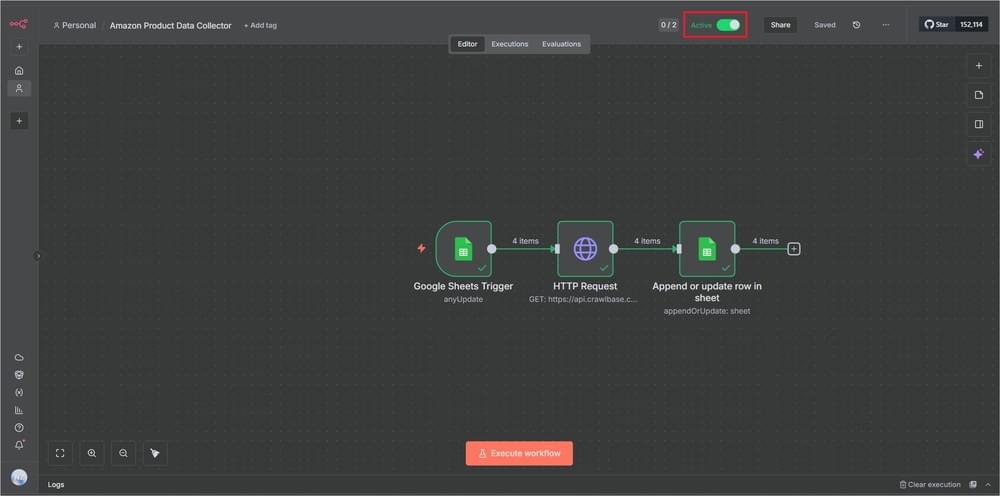
Task: Click the plus connector after last node
Action: [794, 249]
